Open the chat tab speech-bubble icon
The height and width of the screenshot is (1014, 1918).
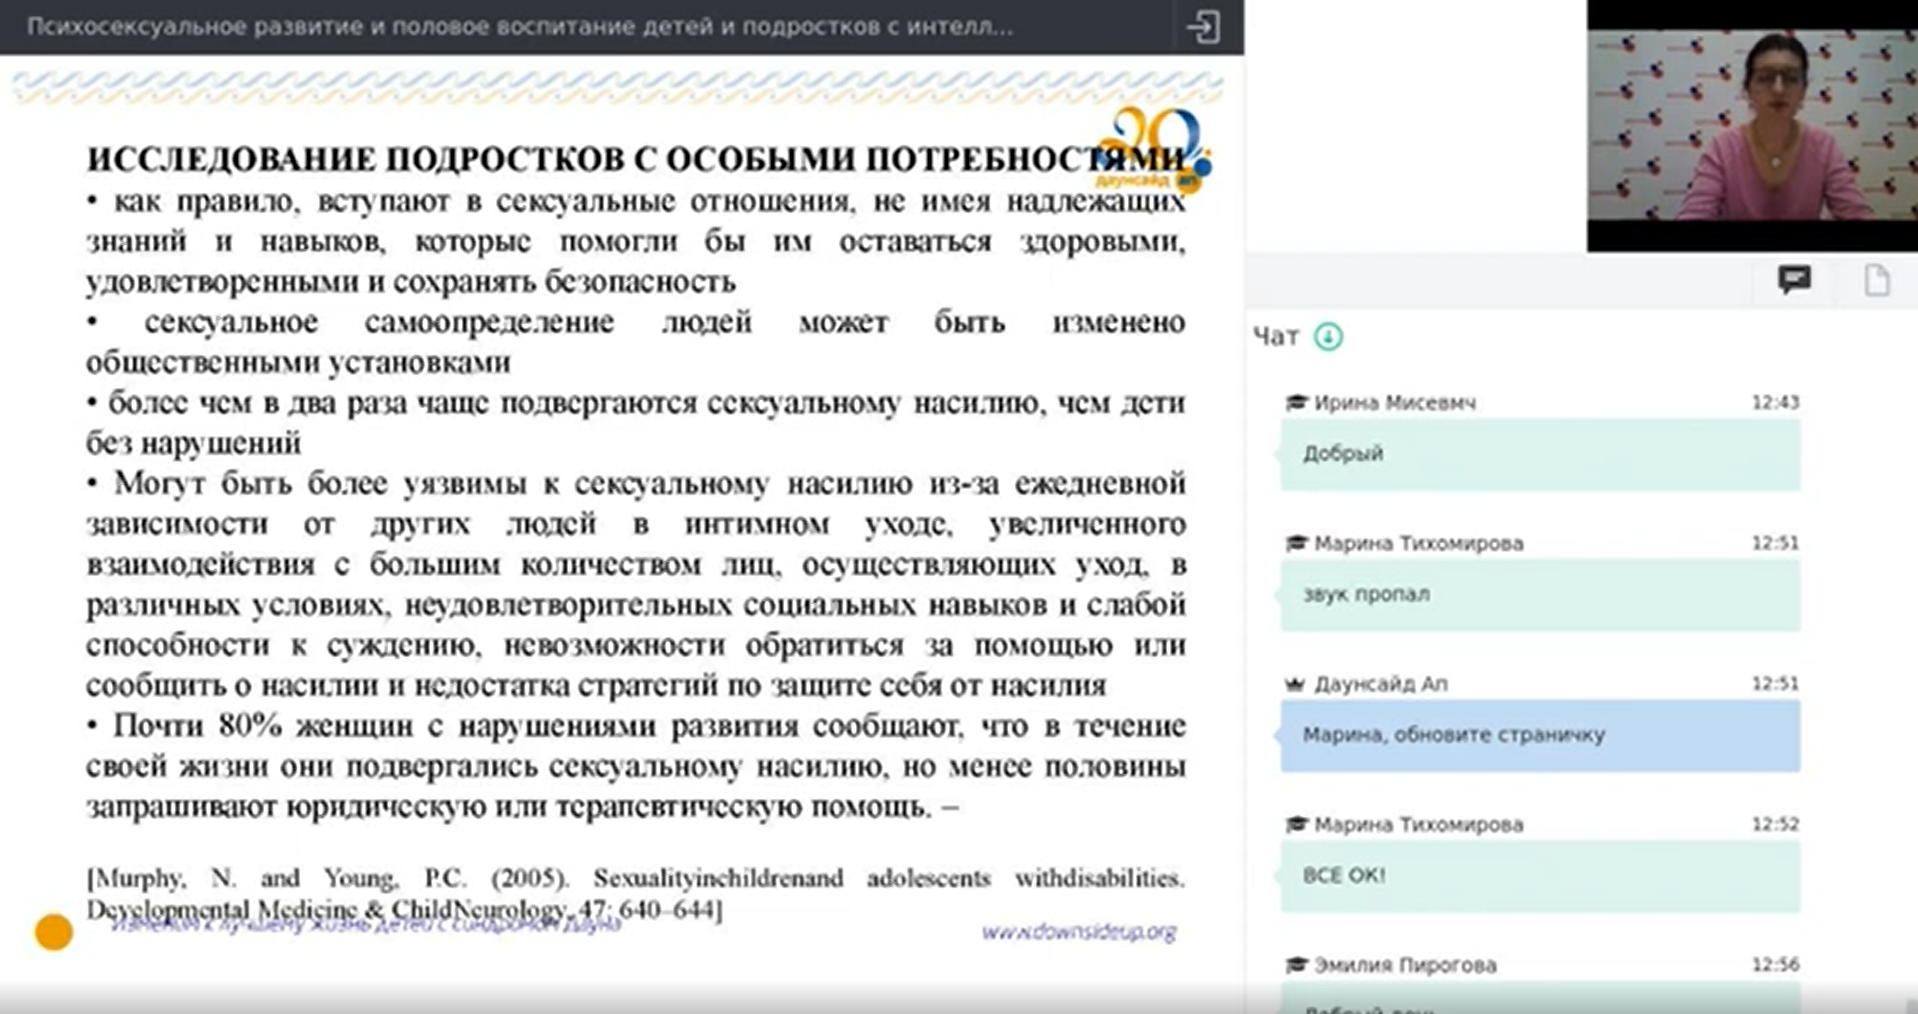click(x=1794, y=280)
